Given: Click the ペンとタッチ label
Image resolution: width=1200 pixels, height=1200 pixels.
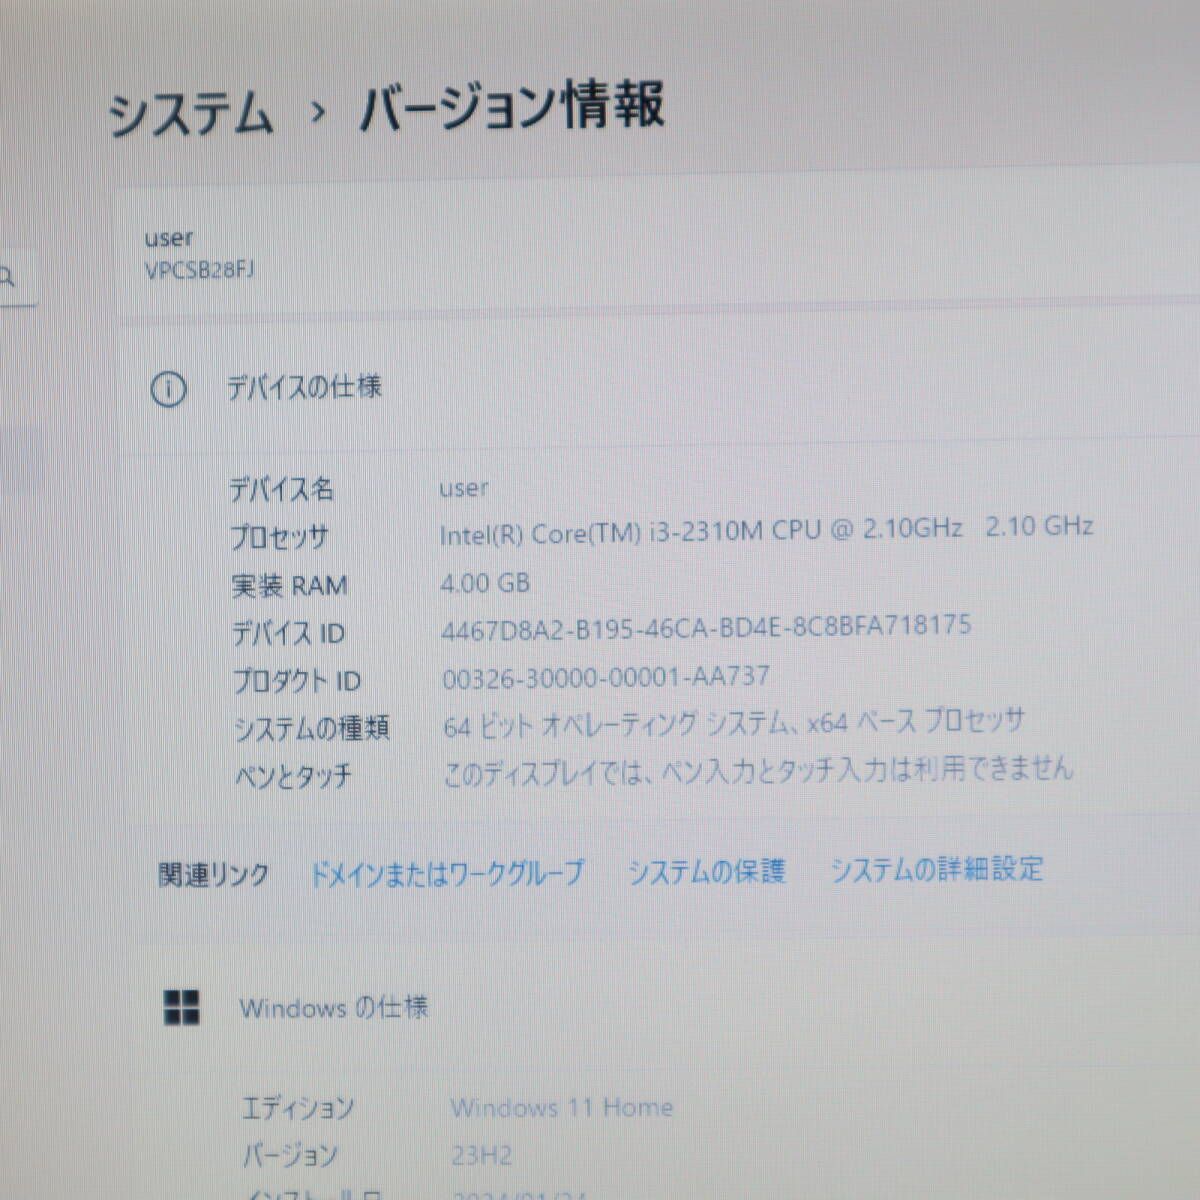Looking at the screenshot, I should point(292,777).
